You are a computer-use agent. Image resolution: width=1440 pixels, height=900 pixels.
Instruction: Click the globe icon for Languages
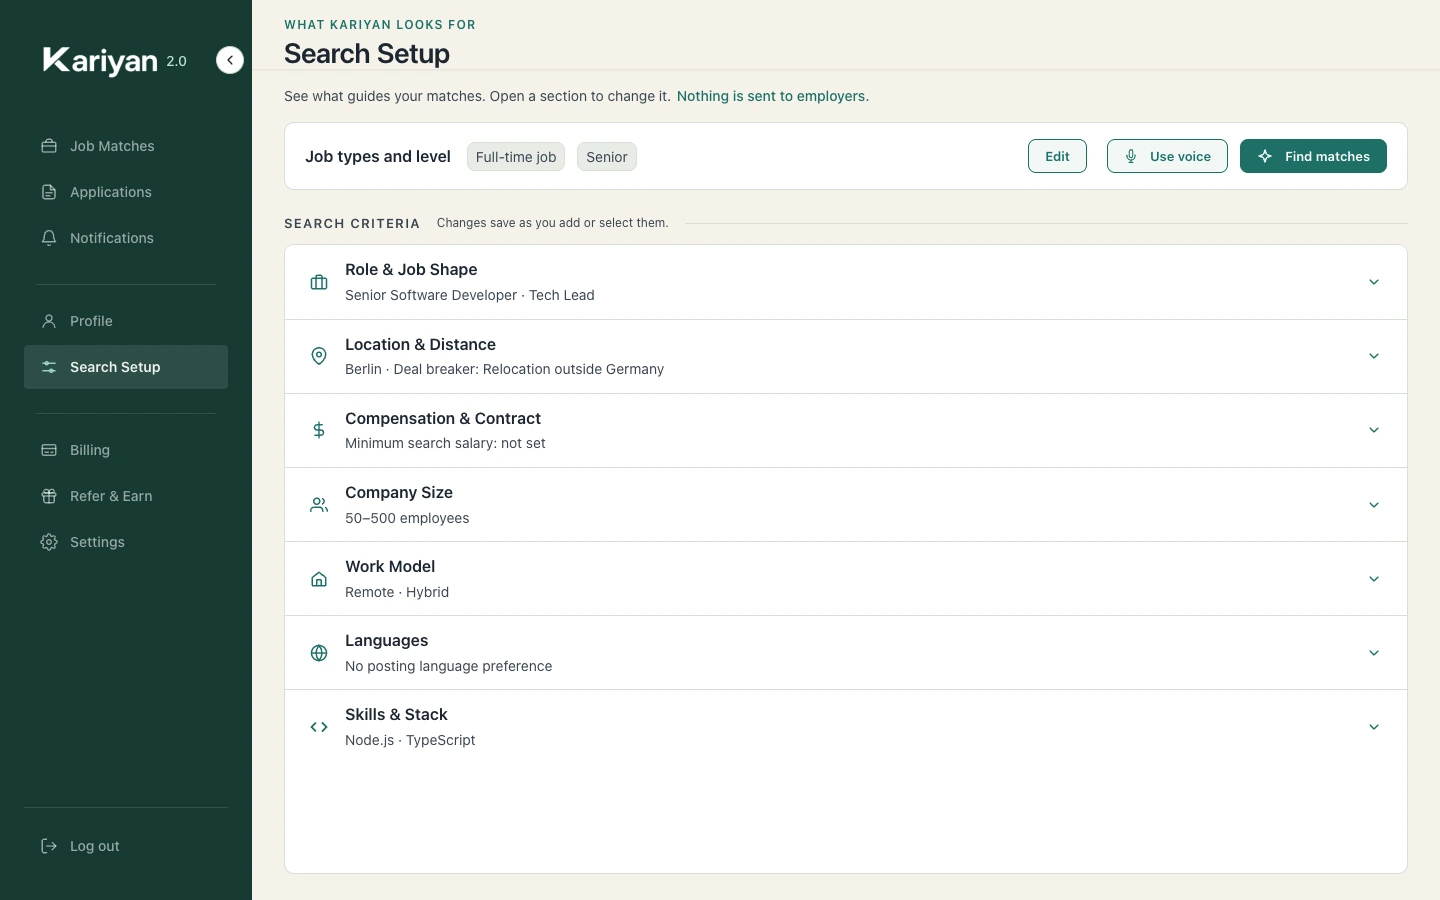[319, 653]
